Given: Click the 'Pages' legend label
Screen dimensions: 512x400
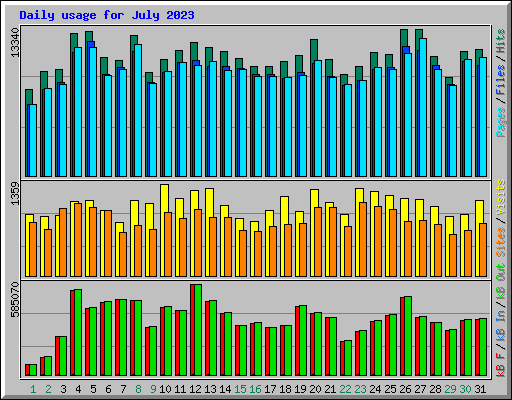Looking at the screenshot, I should (501, 122).
